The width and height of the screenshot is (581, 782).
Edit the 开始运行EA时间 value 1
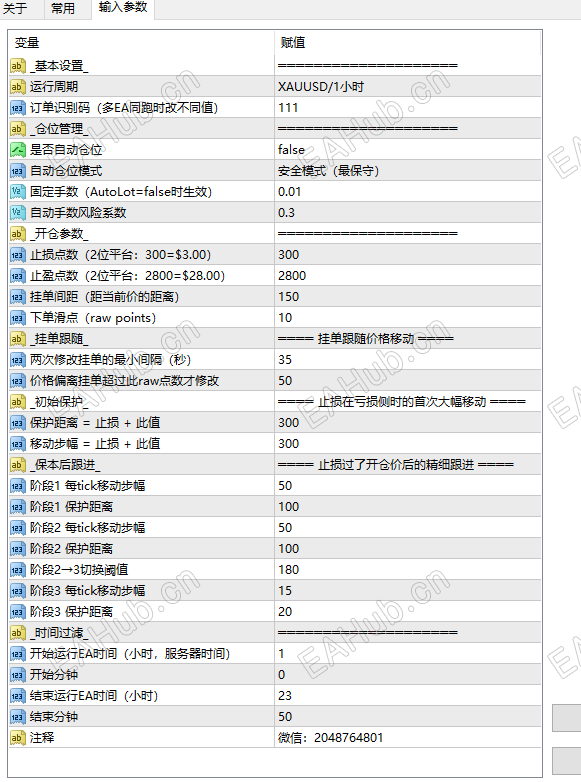(x=407, y=654)
